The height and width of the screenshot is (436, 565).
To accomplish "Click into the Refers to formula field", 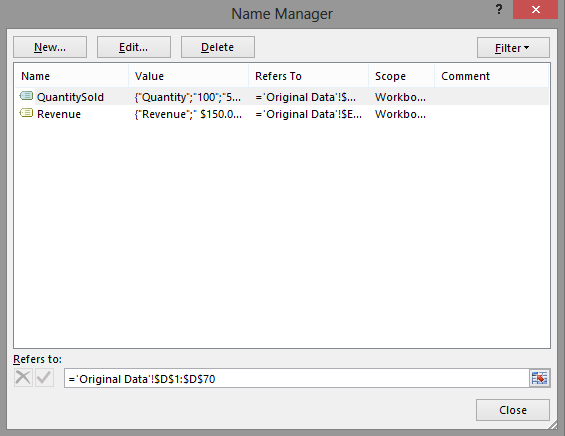I will pos(297,378).
